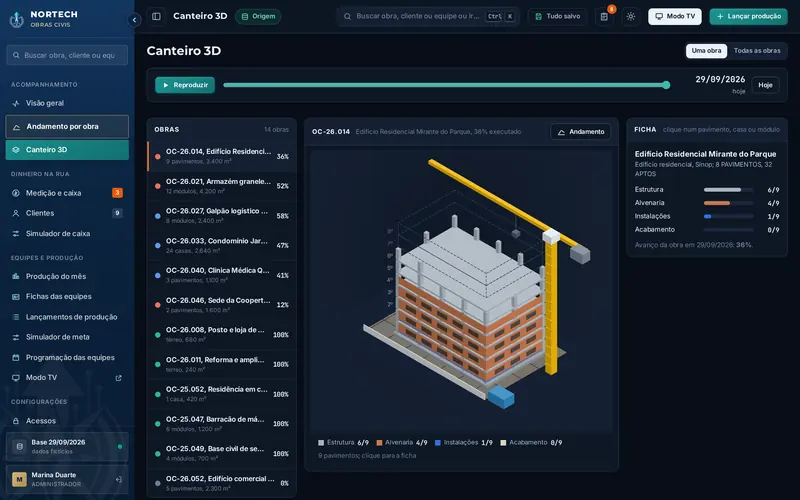800x500 pixels.
Task: Select OC-26.046 Sede da Cooperativa row
Action: [x=221, y=305]
